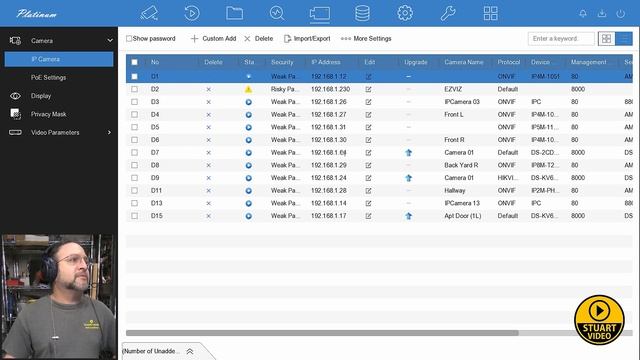The width and height of the screenshot is (640, 360).
Task: Delete camera D15 using its X
Action: click(209, 216)
